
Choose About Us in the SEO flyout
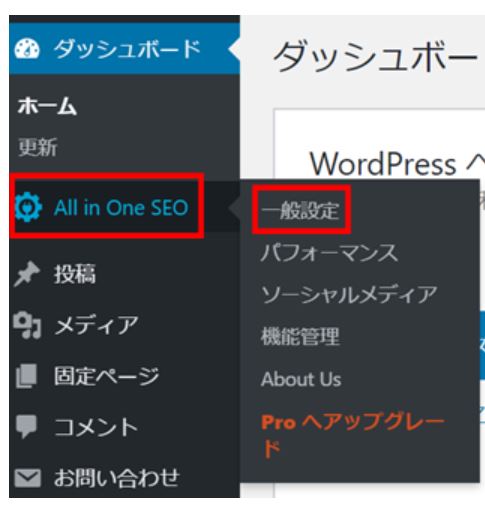click(301, 379)
